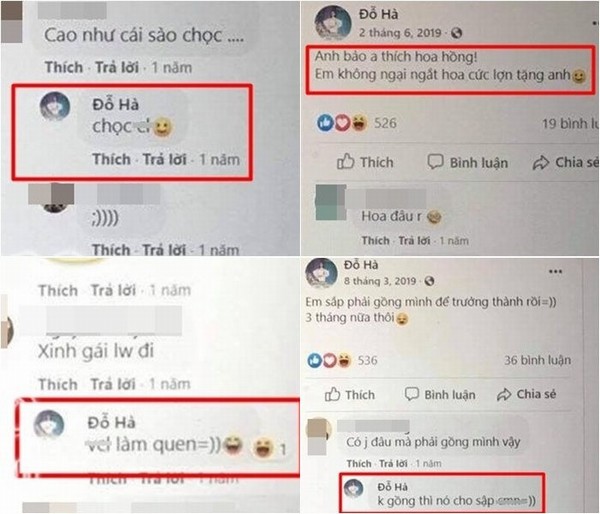Click Trả lời under the 'chọc' comment by Đỗ Hà
600x514 pixels.
[x=165, y=159]
